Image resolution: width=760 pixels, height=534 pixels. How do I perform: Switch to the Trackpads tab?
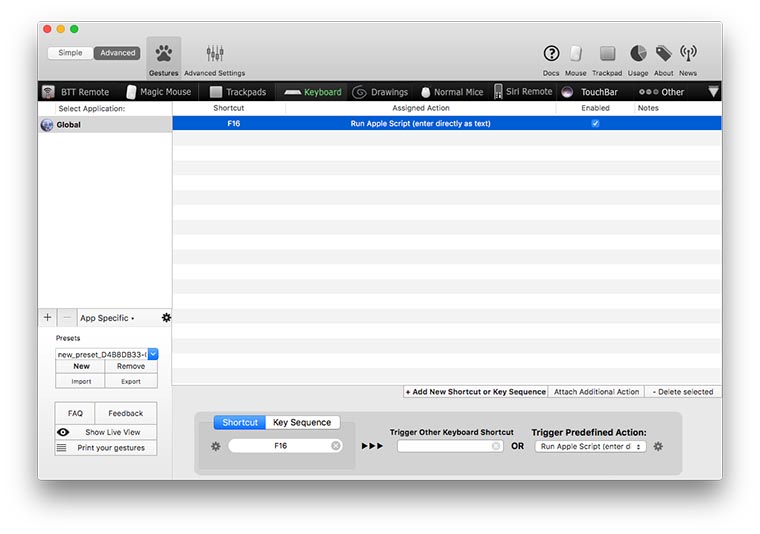click(238, 92)
